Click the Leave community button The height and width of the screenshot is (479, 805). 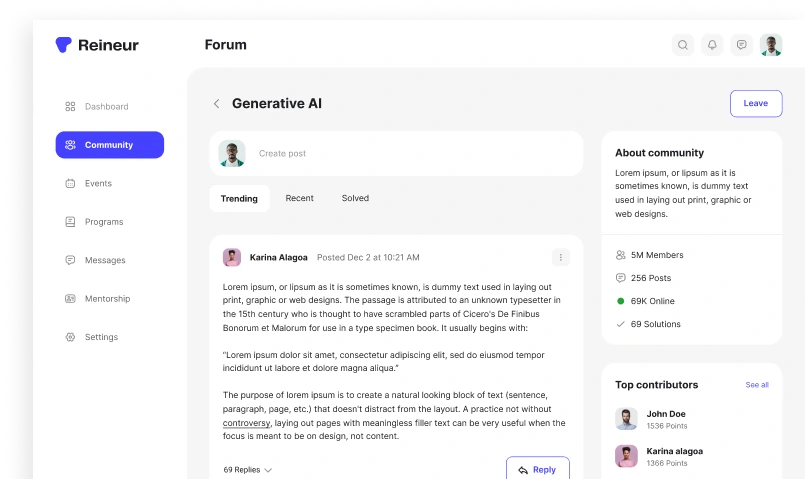pos(755,104)
